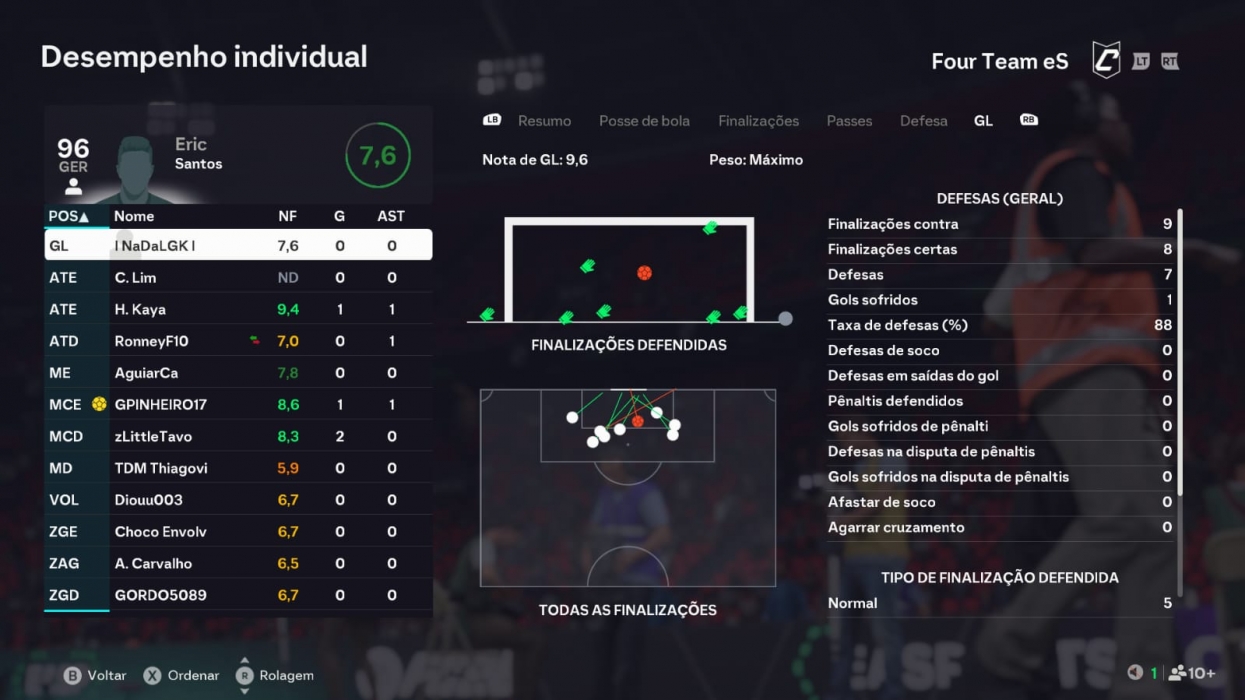Click the LB shoulder icon beside Resumo
1245x700 pixels.
coord(492,119)
